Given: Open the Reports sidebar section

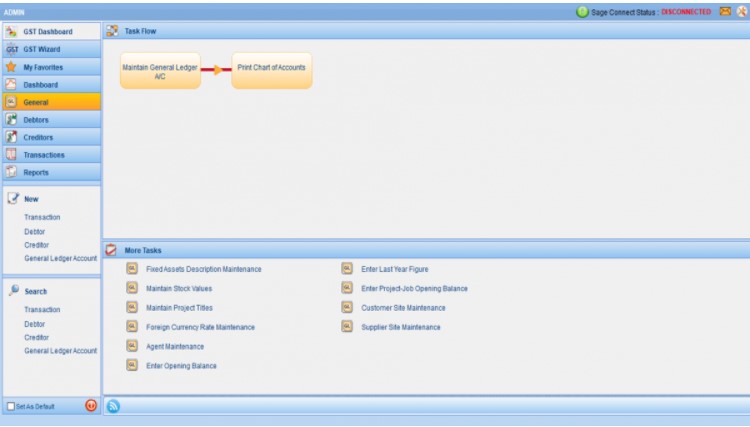Looking at the screenshot, I should [x=51, y=173].
